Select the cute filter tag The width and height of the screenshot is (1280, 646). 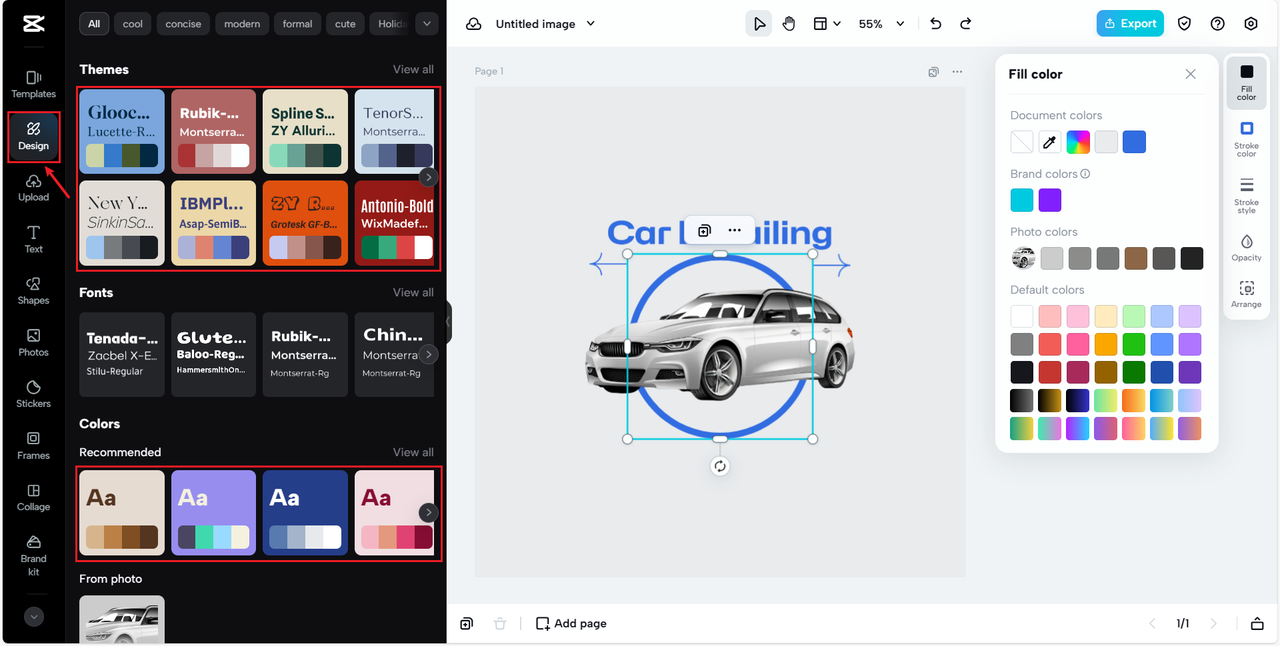(345, 24)
